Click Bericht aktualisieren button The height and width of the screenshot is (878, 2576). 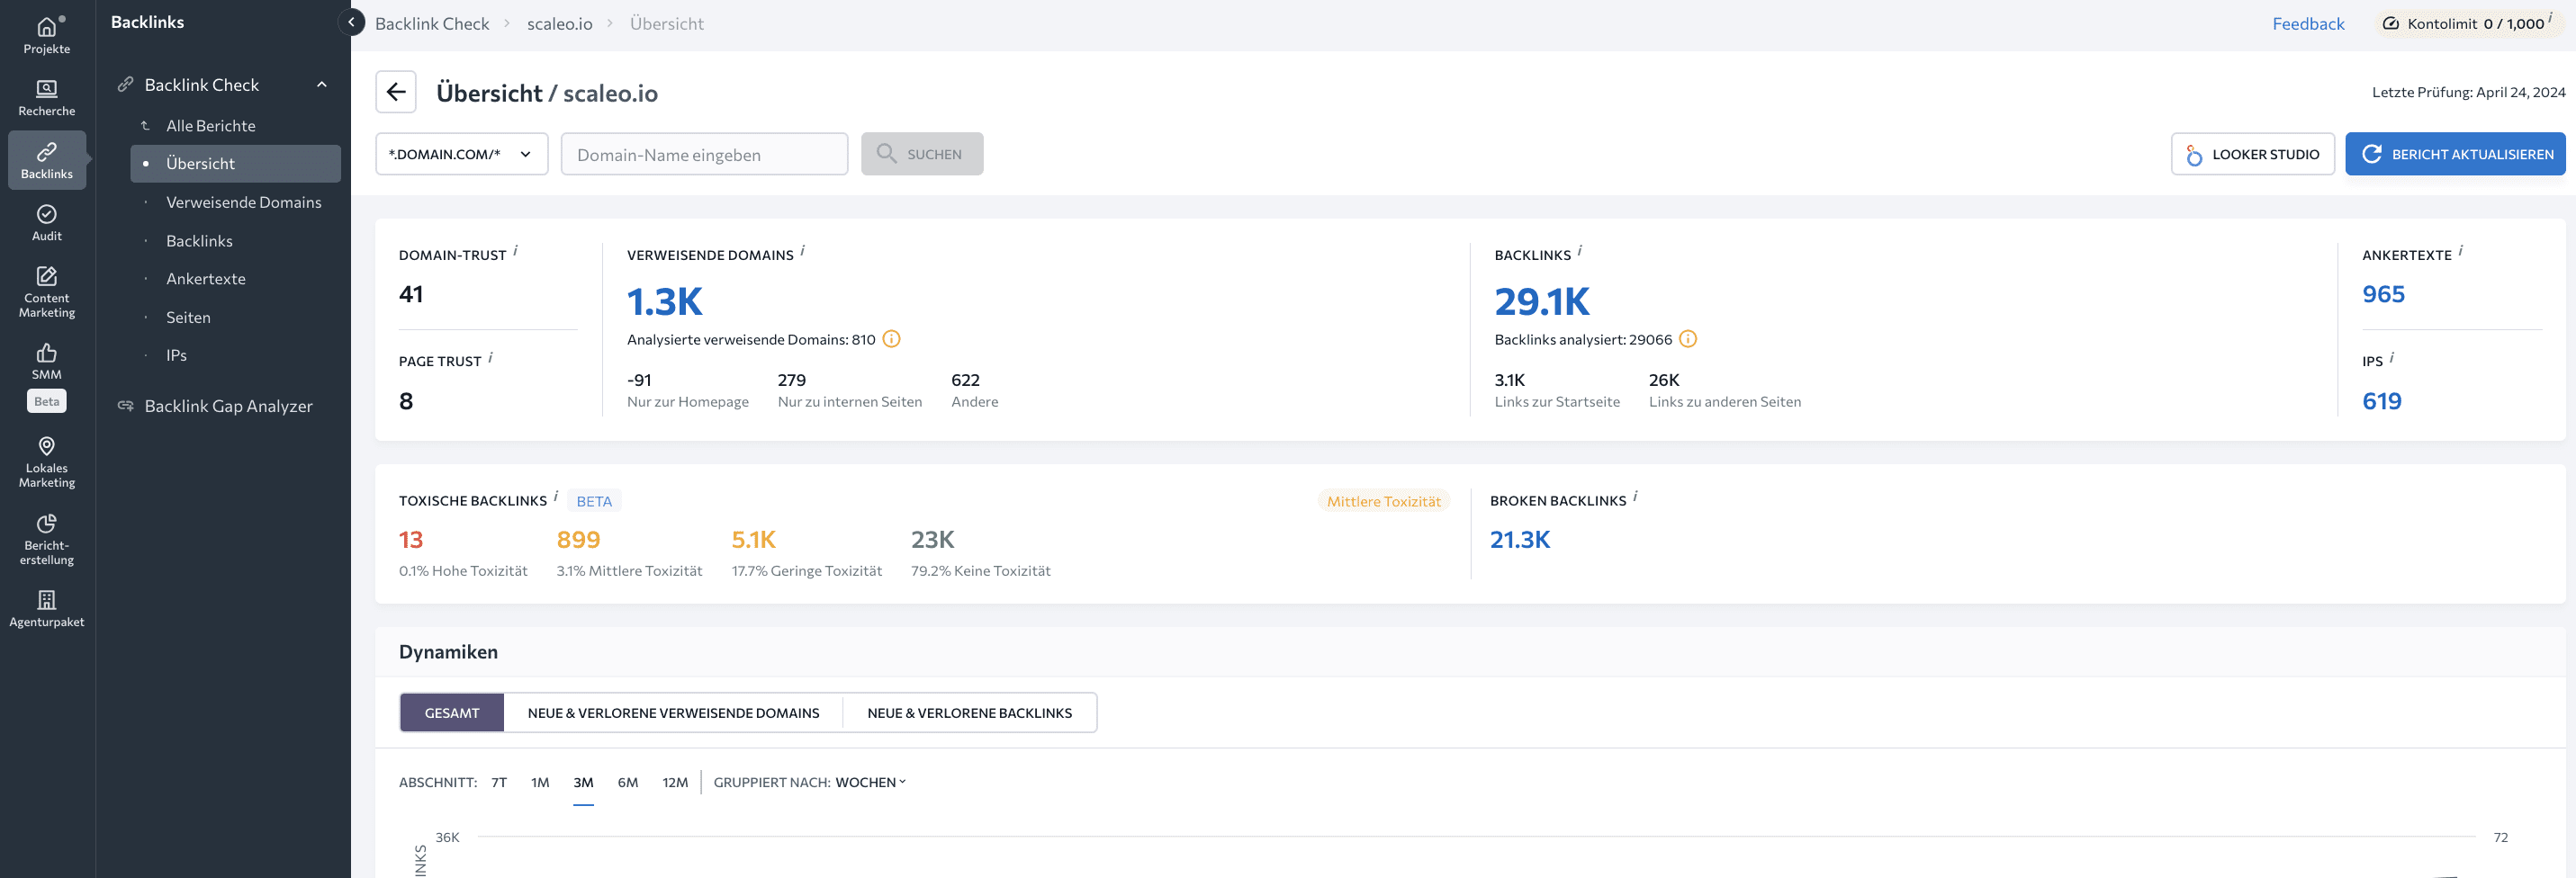pos(2455,154)
